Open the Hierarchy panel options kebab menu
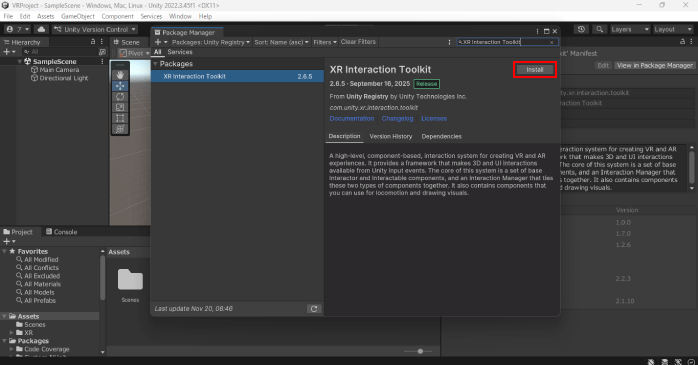This screenshot has width=698, height=365. coord(101,41)
